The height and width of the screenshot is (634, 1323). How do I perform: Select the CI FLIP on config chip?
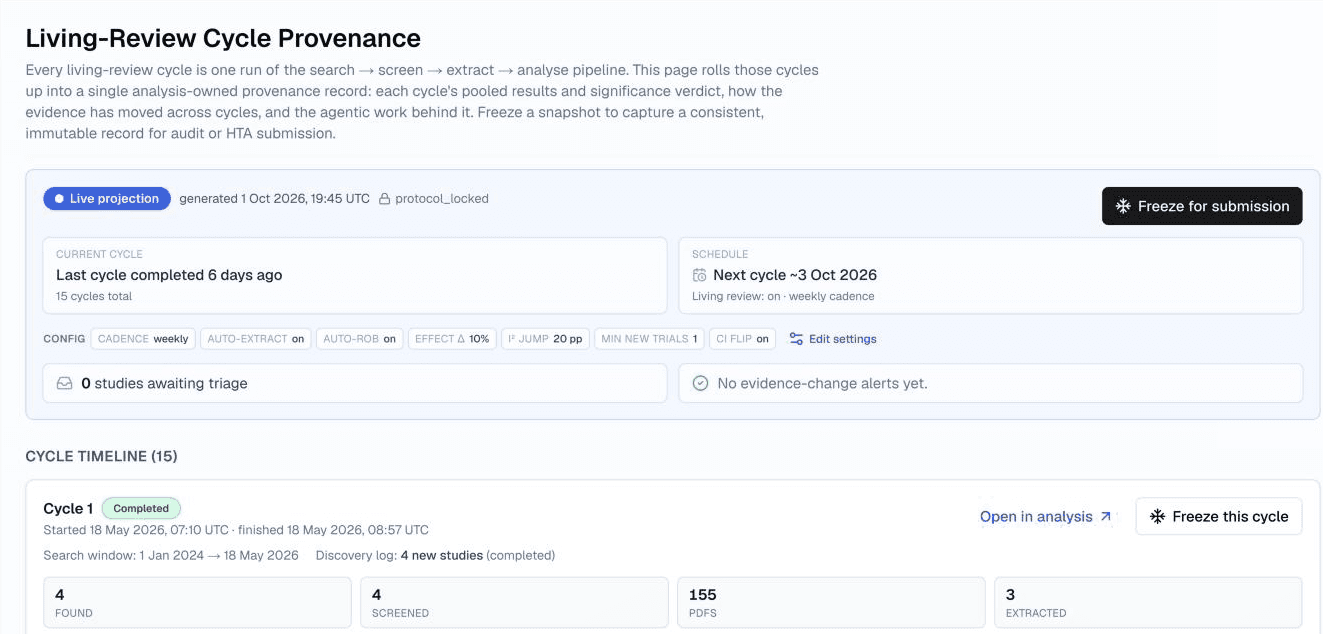pos(743,339)
